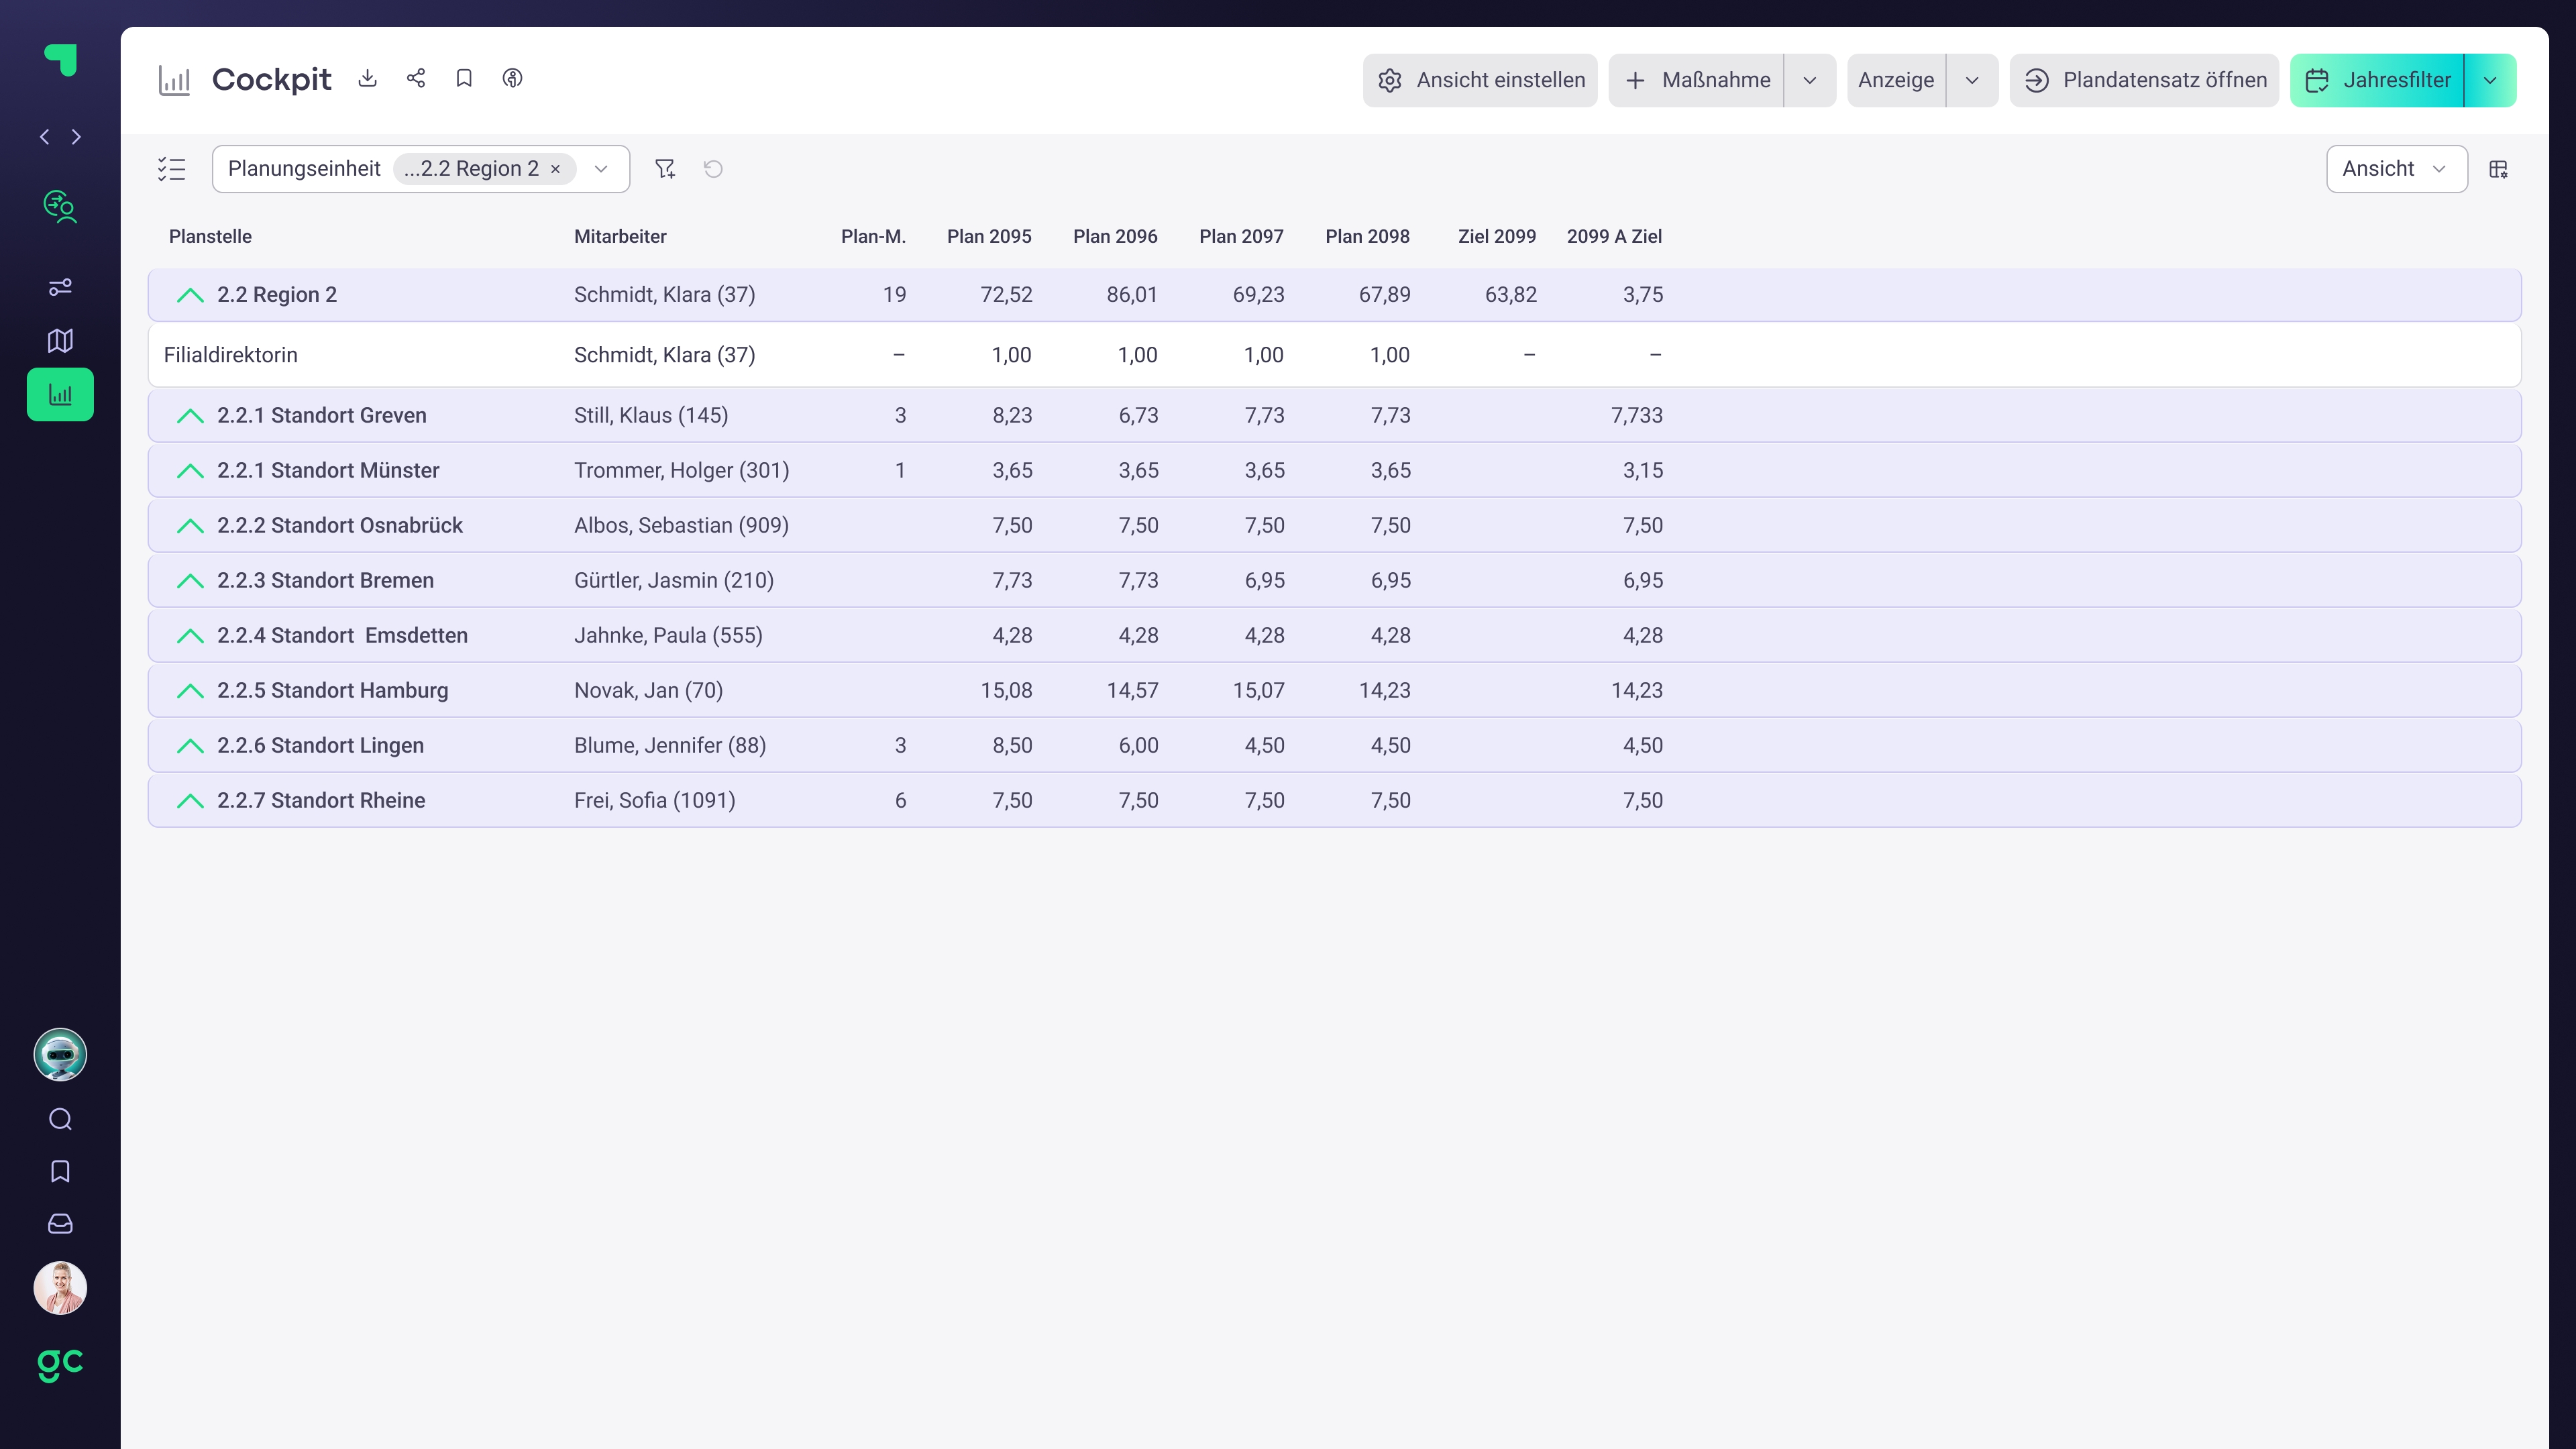Open the Maßnahme dropdown arrow
The image size is (2576, 1449).
click(1809, 80)
